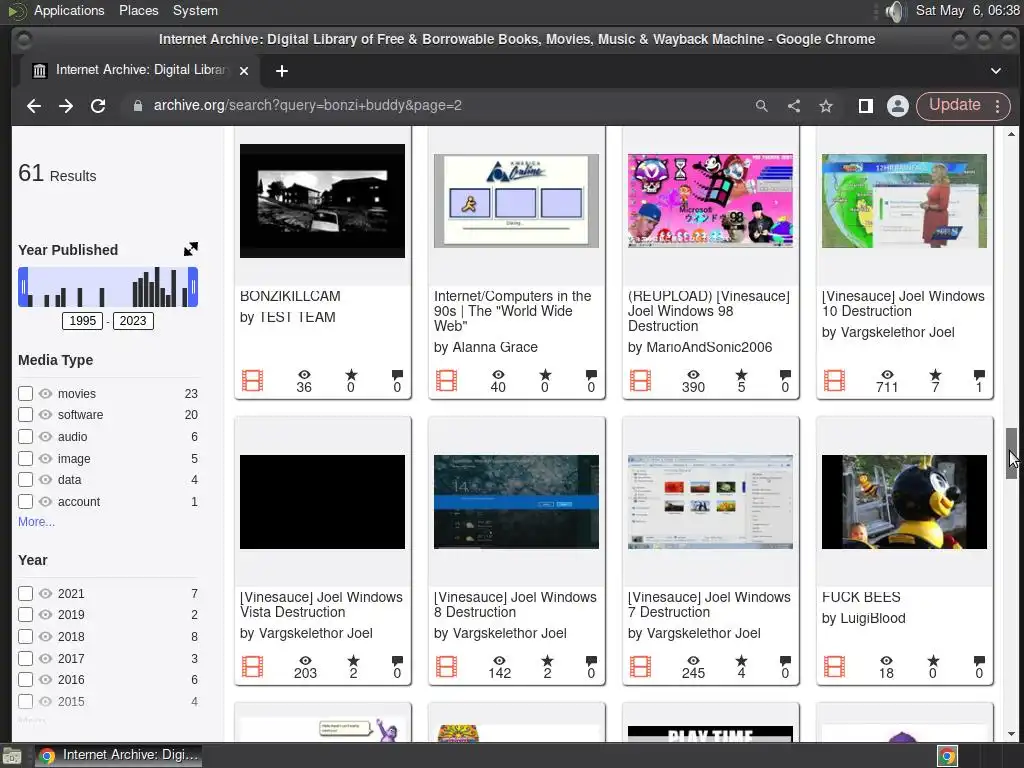The width and height of the screenshot is (1024, 768).
Task: Open the FUCK BEES item title
Action: pos(861,597)
